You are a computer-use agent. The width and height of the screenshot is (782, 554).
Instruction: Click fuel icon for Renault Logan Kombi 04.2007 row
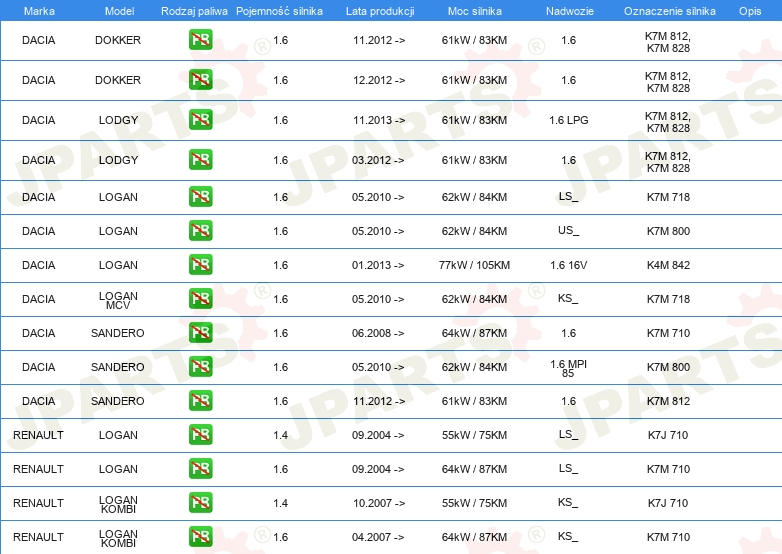(200, 537)
